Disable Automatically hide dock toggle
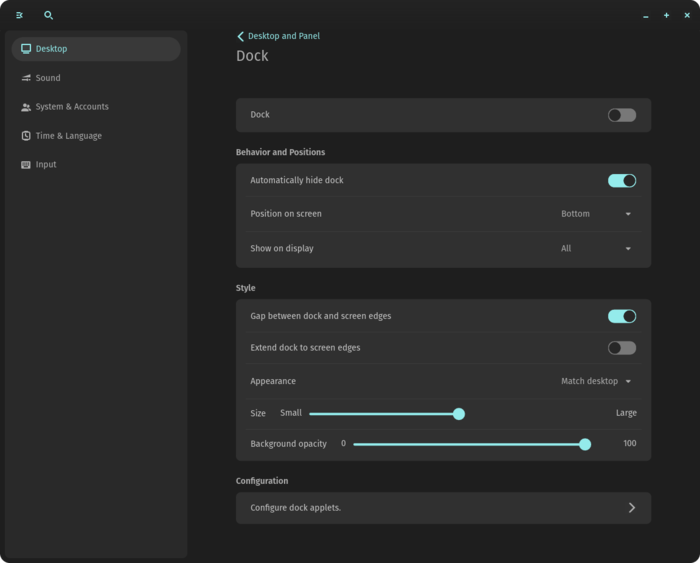 tap(621, 181)
